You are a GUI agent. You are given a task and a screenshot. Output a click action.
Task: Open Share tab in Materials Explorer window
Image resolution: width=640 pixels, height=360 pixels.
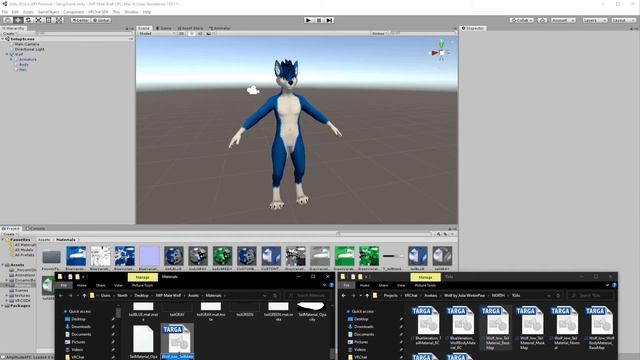tap(100, 285)
